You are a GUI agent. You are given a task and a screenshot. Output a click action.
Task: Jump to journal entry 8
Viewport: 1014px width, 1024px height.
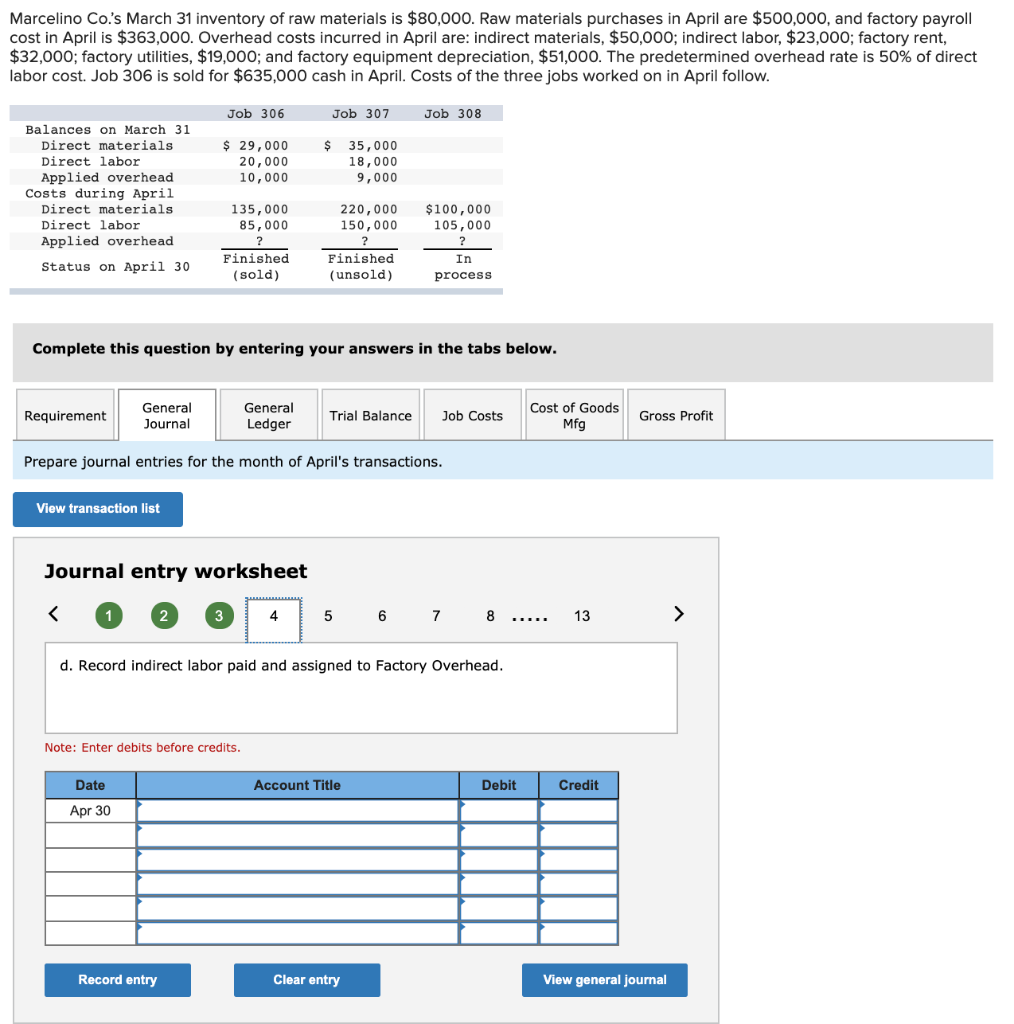[x=490, y=616]
